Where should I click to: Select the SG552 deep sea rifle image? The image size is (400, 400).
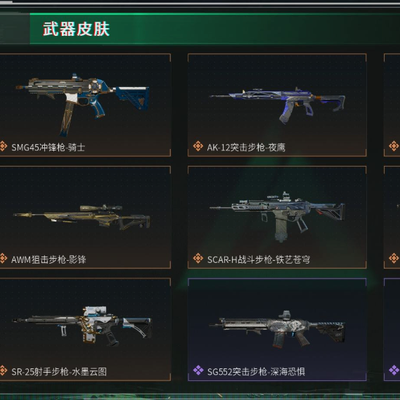point(277,329)
